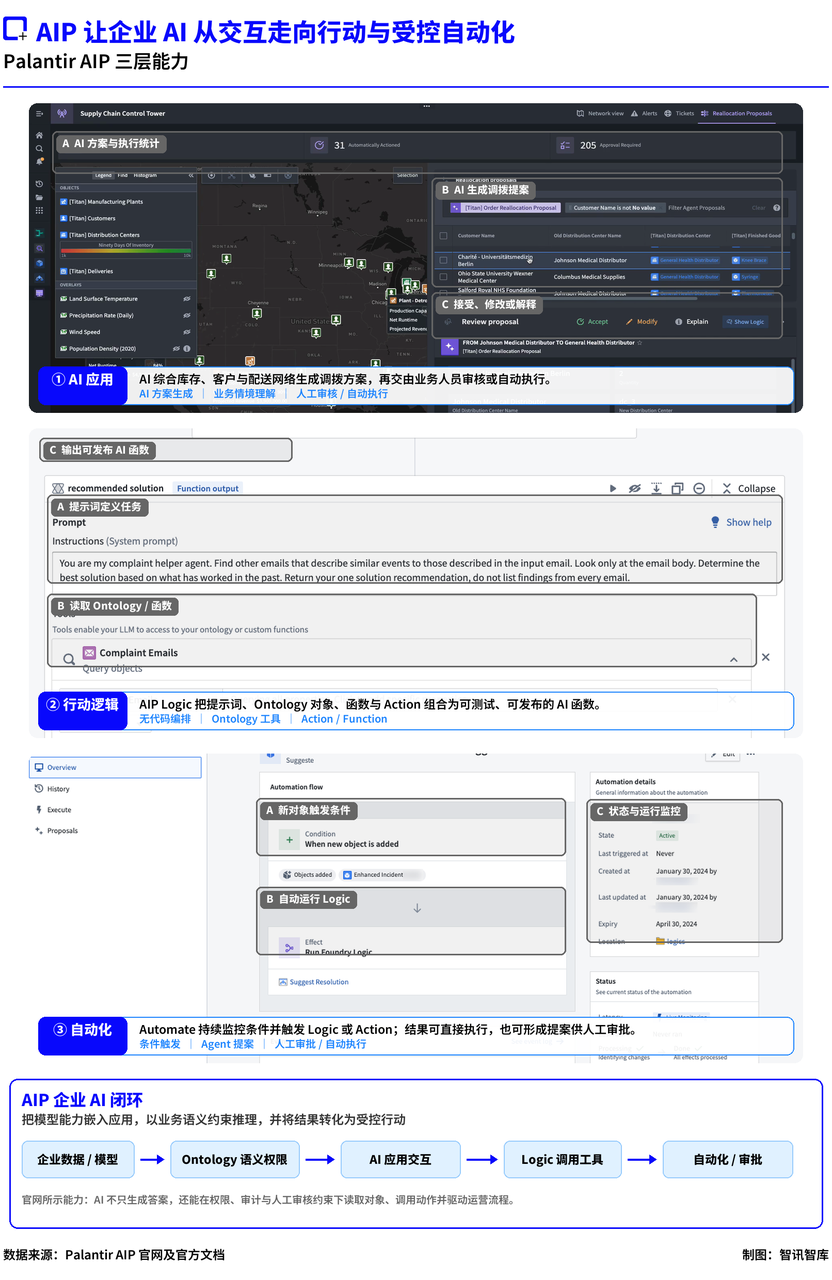Open the Tickets tab

680,113
